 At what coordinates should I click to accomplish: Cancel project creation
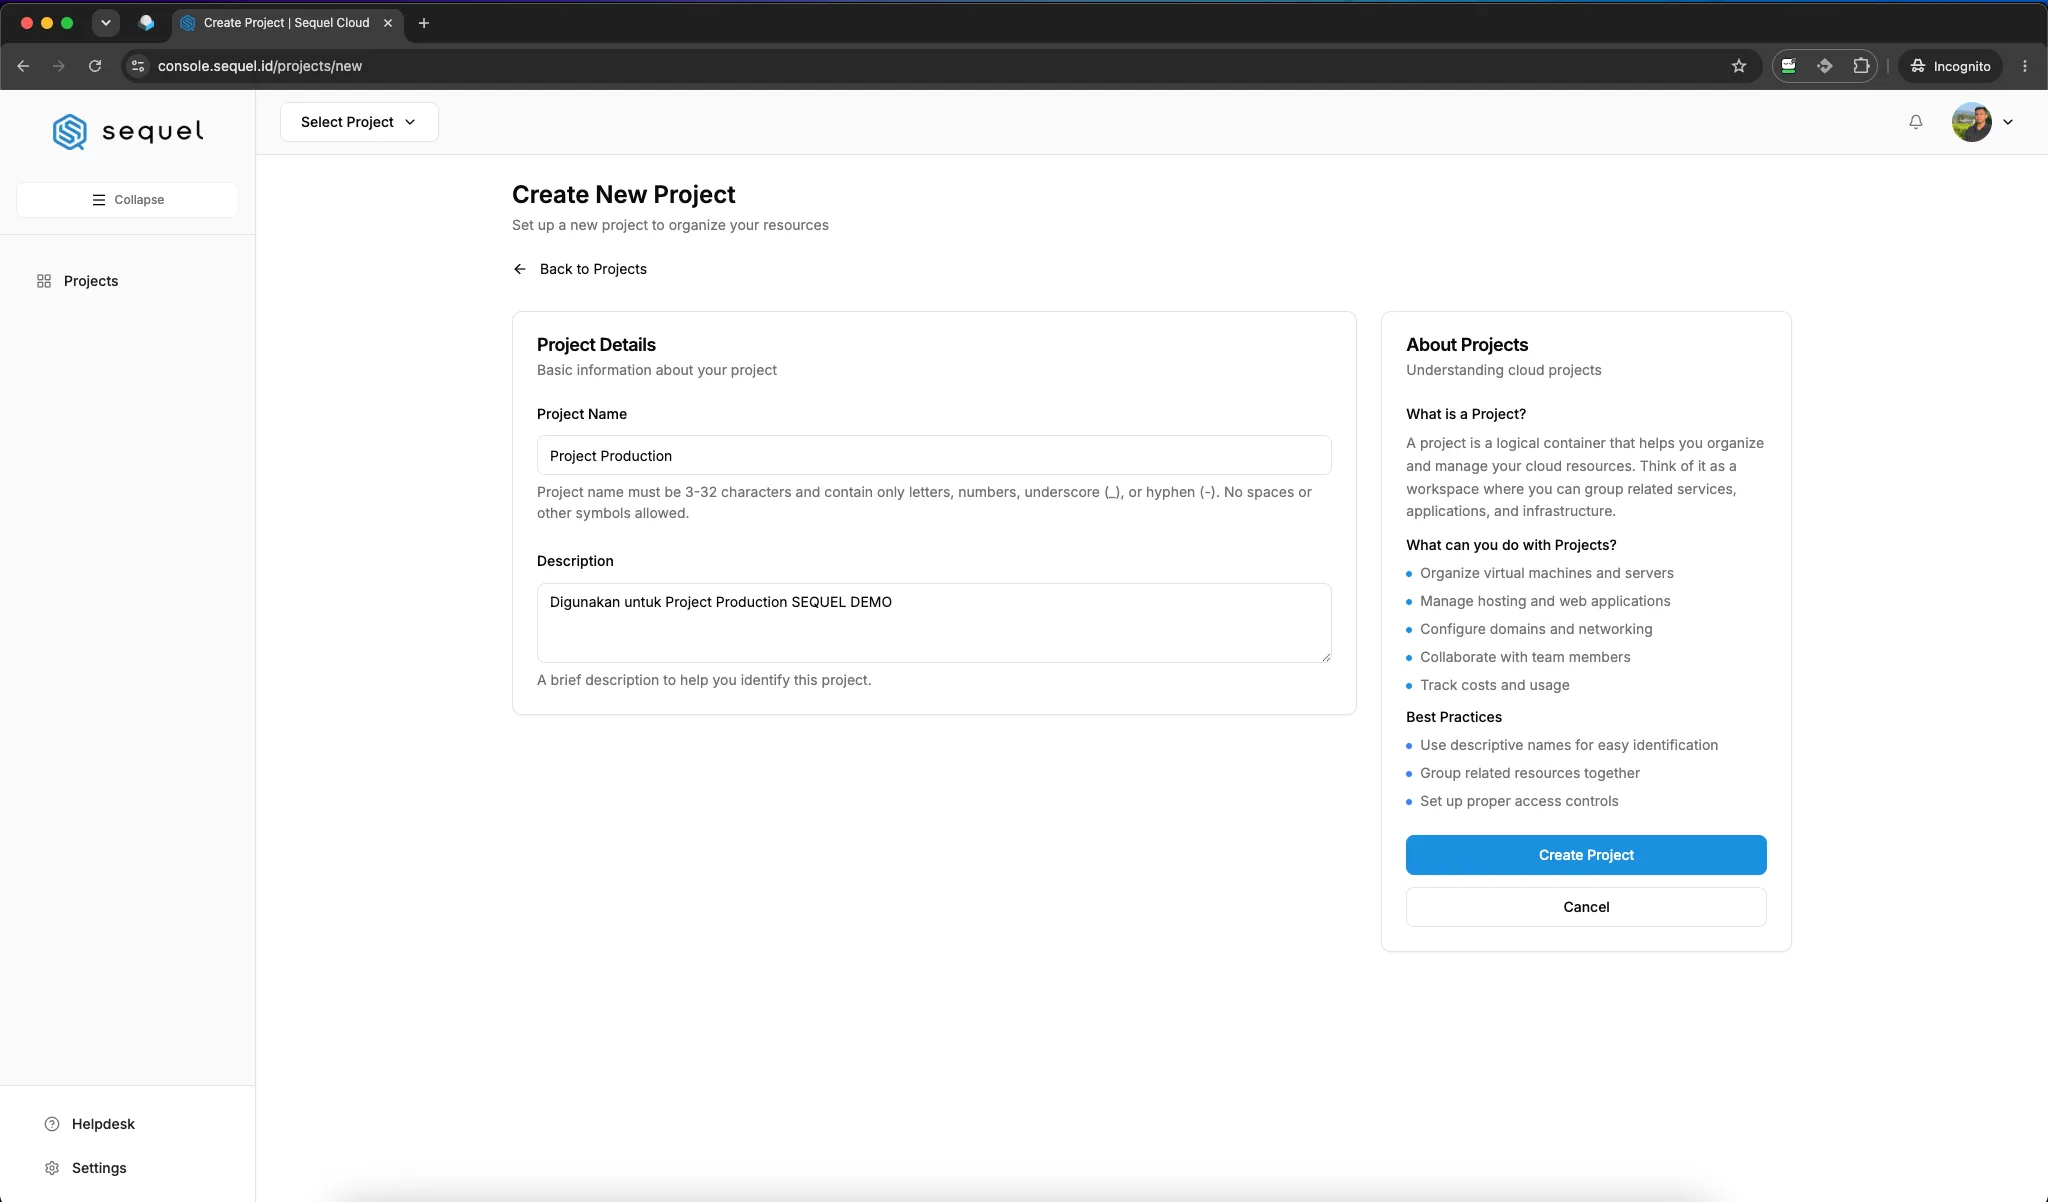click(x=1586, y=907)
